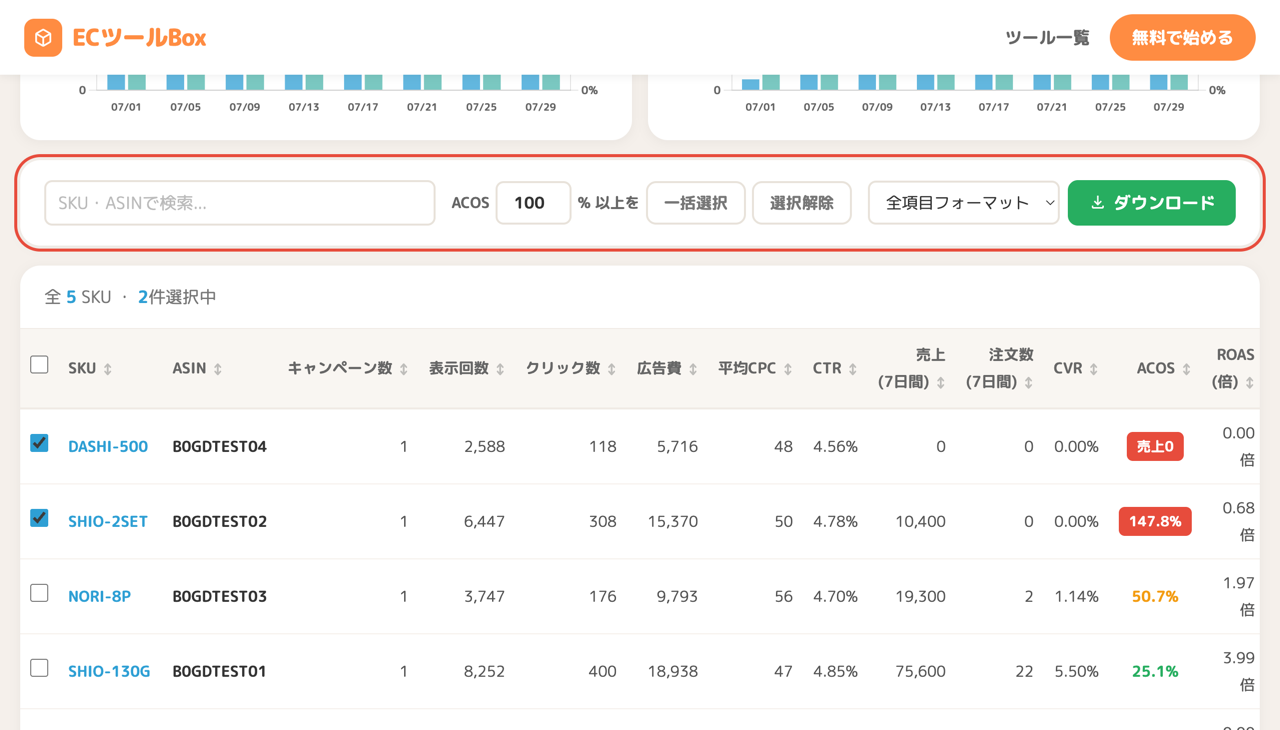This screenshot has width=1280, height=730.
Task: Sort by ACOS column sort icon
Action: tap(1187, 369)
